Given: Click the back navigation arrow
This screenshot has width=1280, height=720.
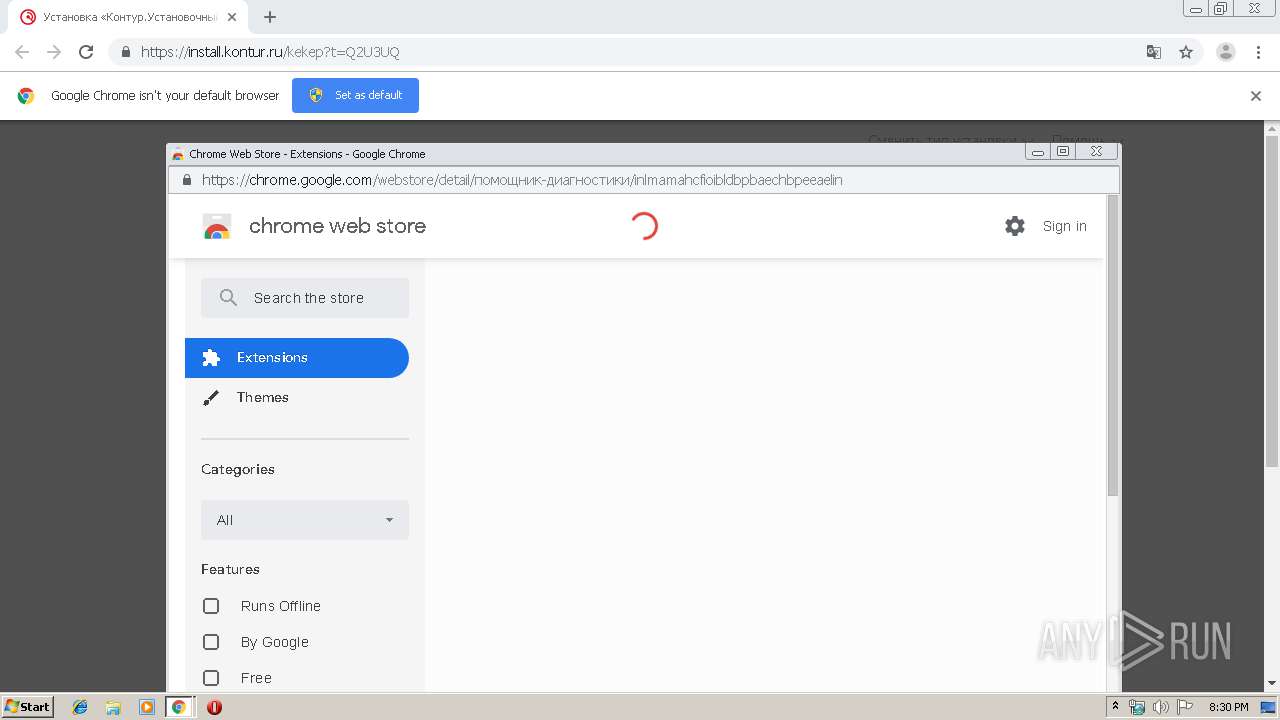Looking at the screenshot, I should [x=22, y=52].
